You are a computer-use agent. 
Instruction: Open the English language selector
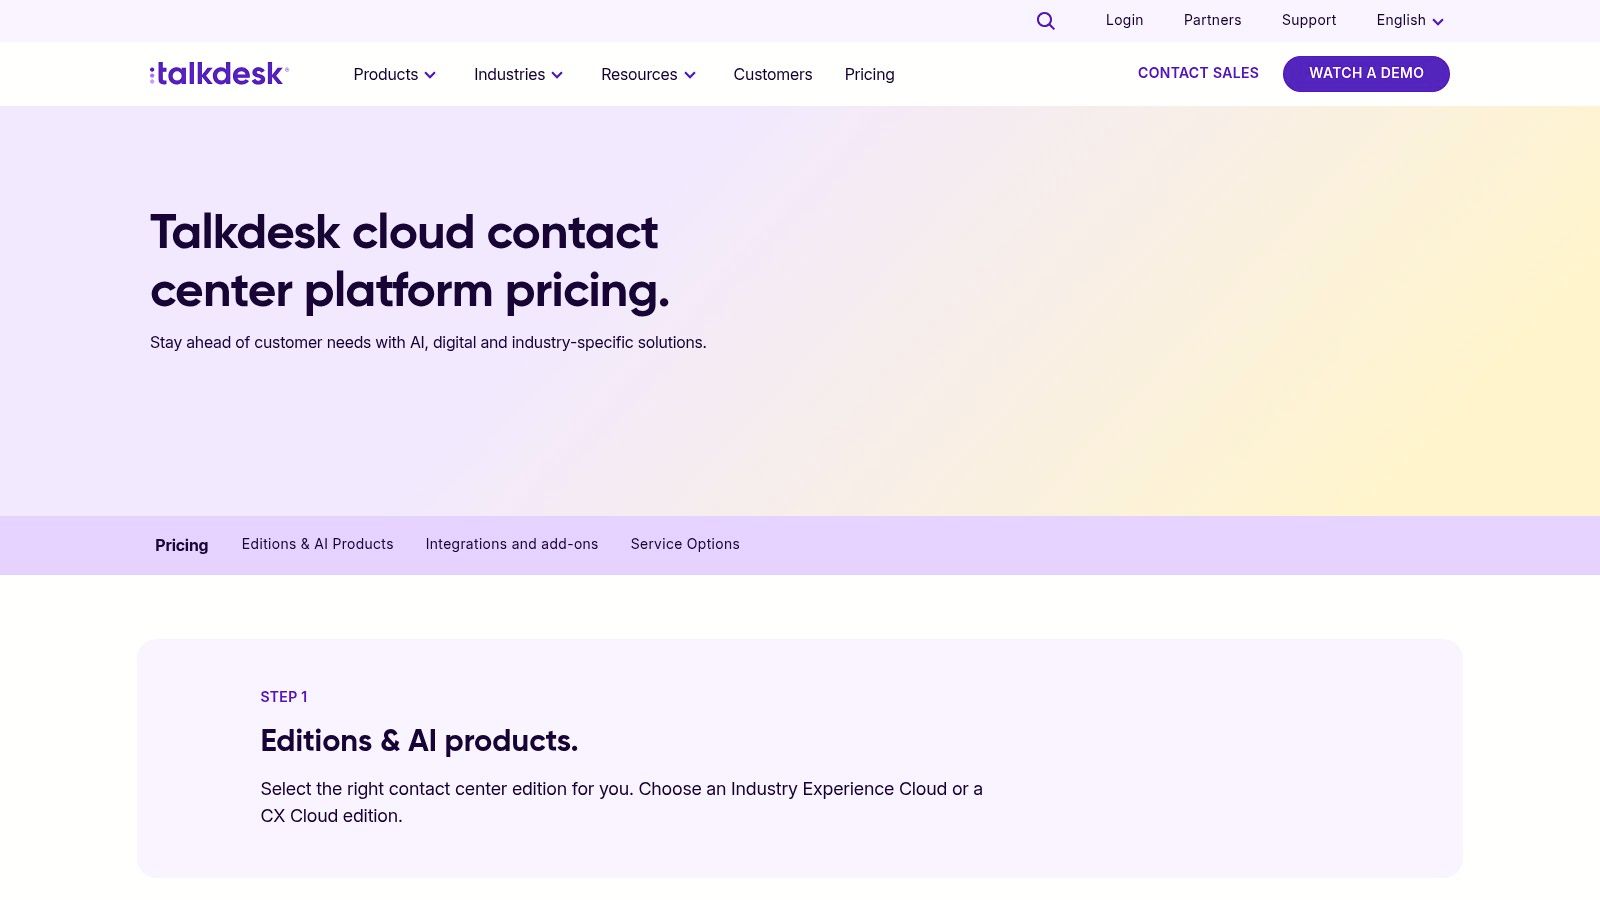1401,20
